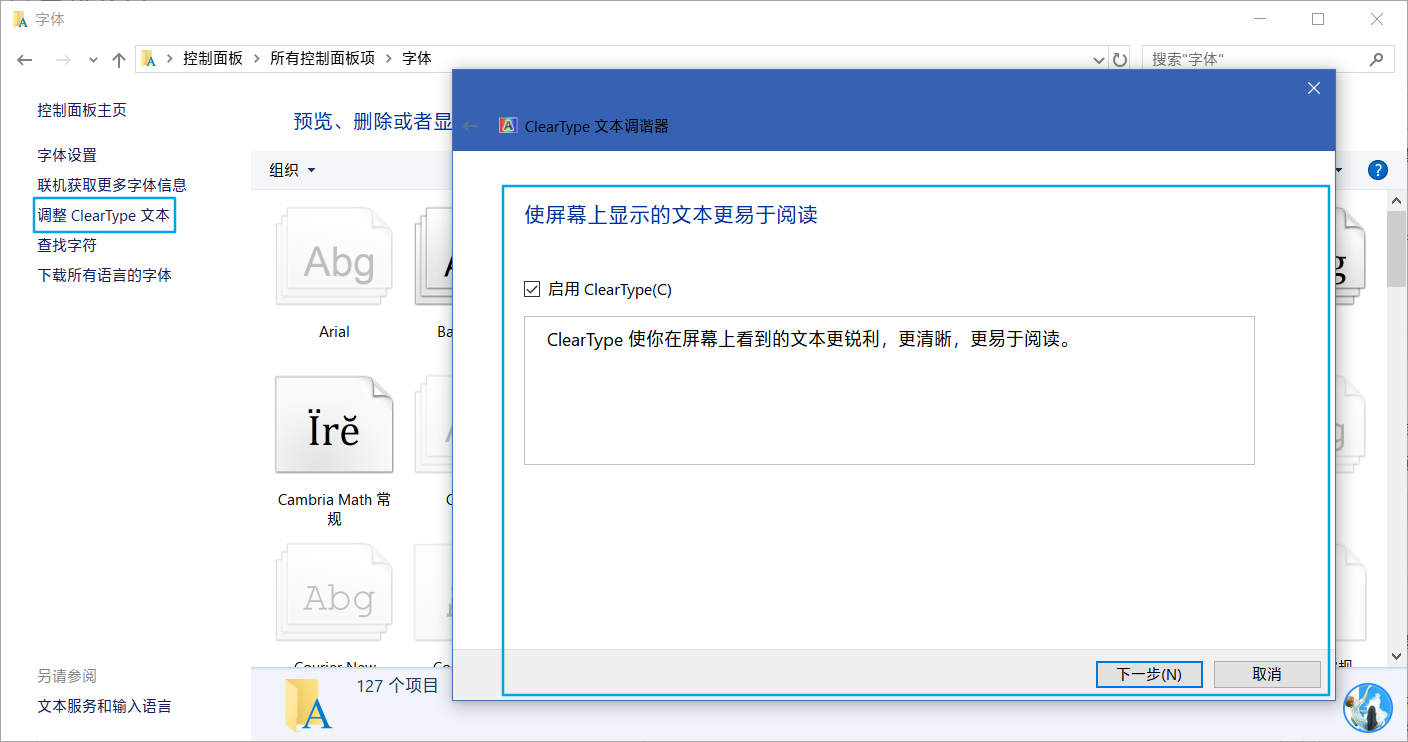
Task: Click 联机获取更多字体信息 link
Action: click(112, 185)
